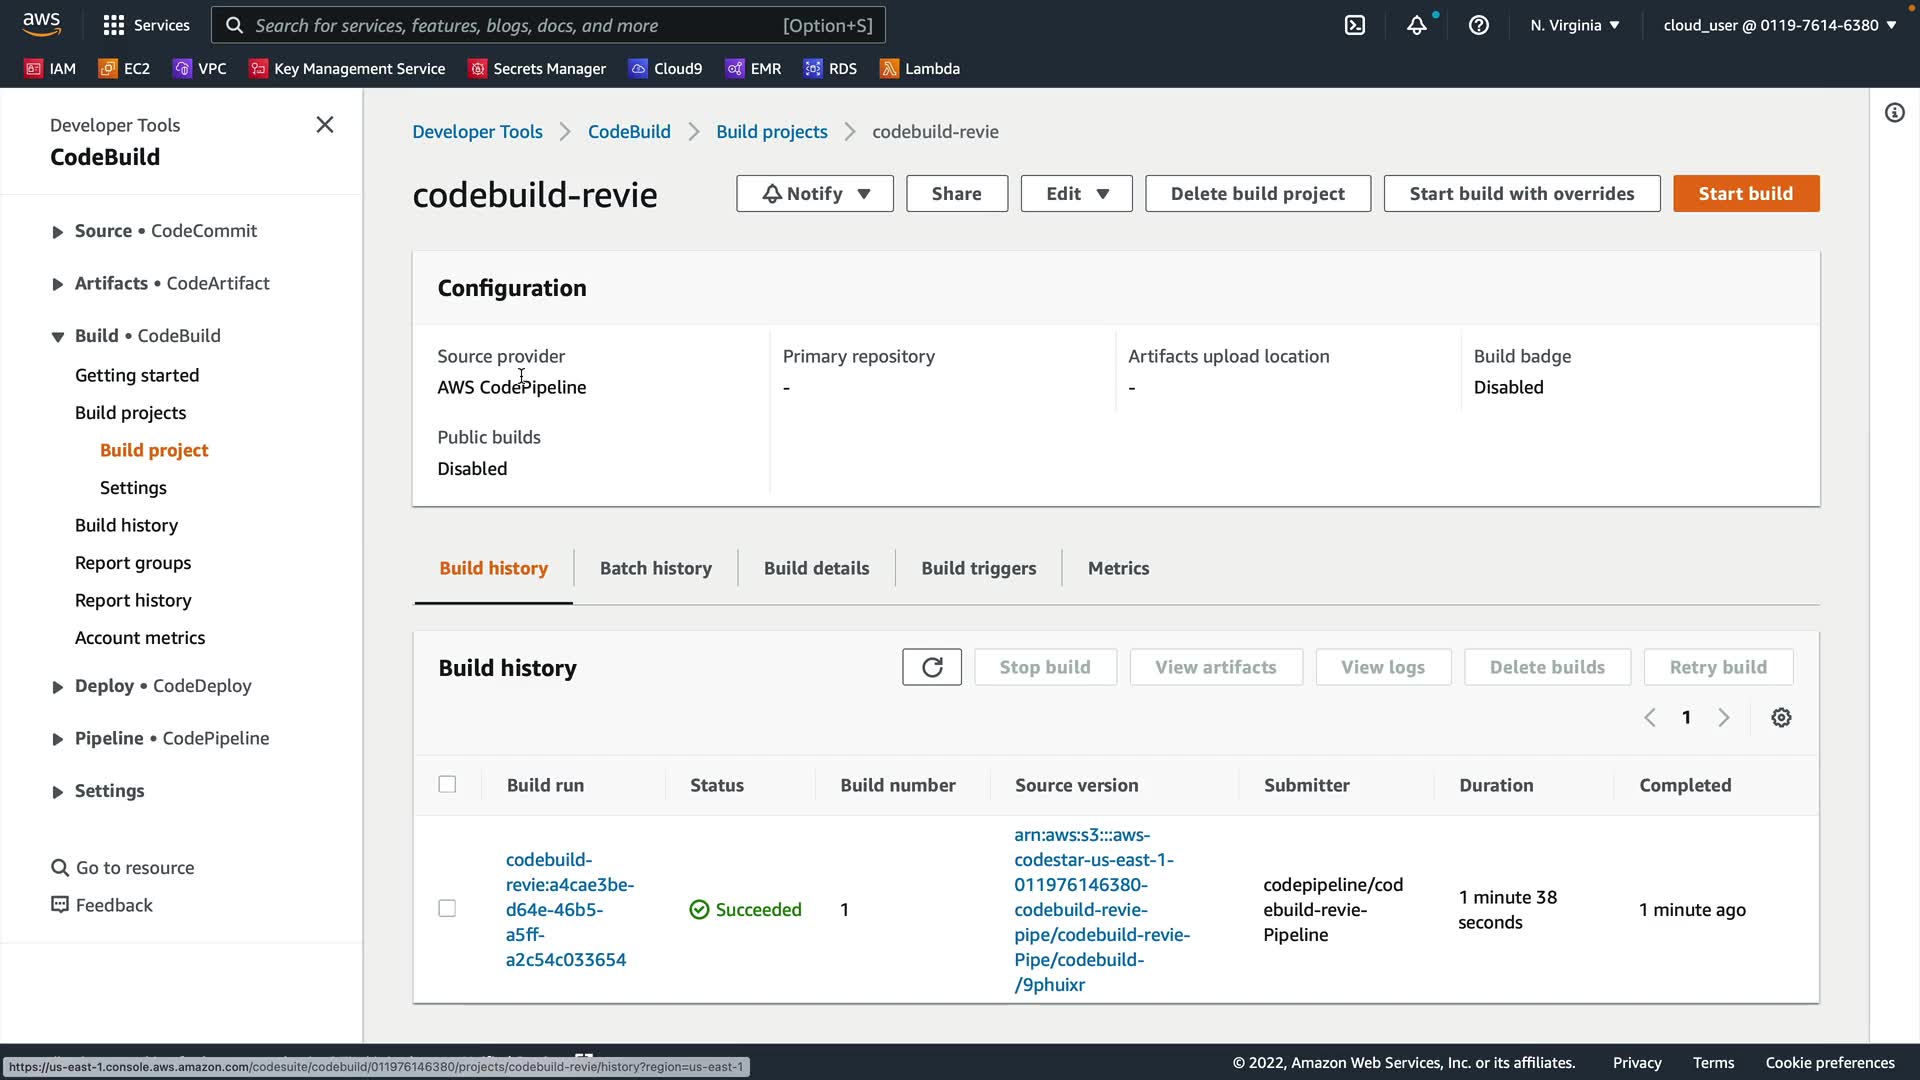Open the CloudShell terminal icon
The image size is (1920, 1080).
(x=1354, y=25)
